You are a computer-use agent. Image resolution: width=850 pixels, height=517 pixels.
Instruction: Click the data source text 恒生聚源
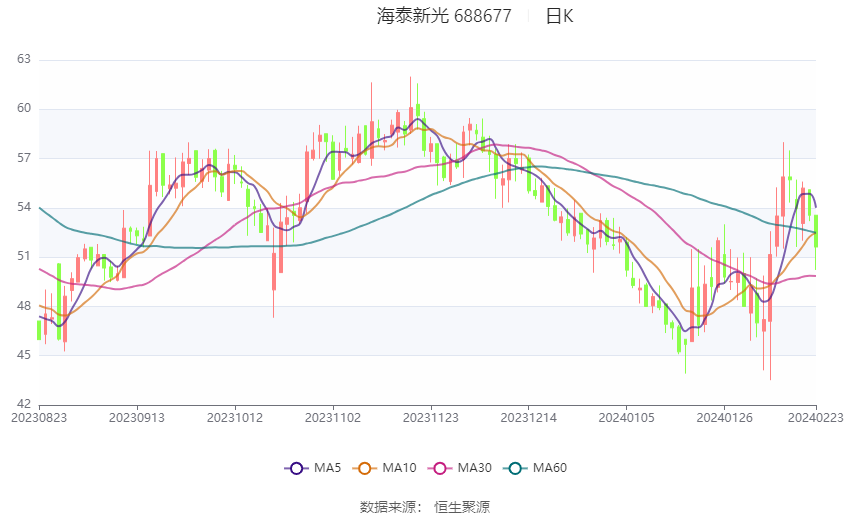tap(462, 507)
